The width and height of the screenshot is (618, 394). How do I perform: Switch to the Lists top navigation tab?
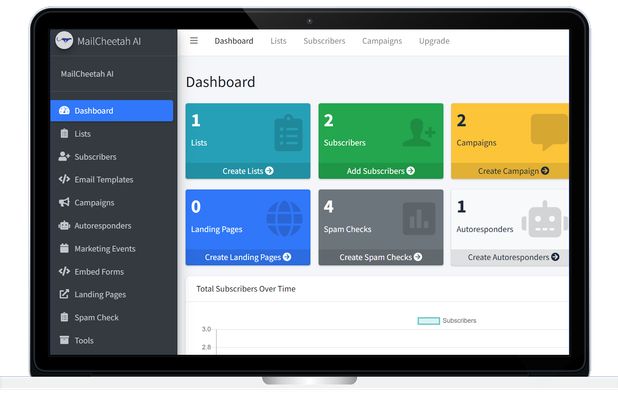click(x=278, y=41)
